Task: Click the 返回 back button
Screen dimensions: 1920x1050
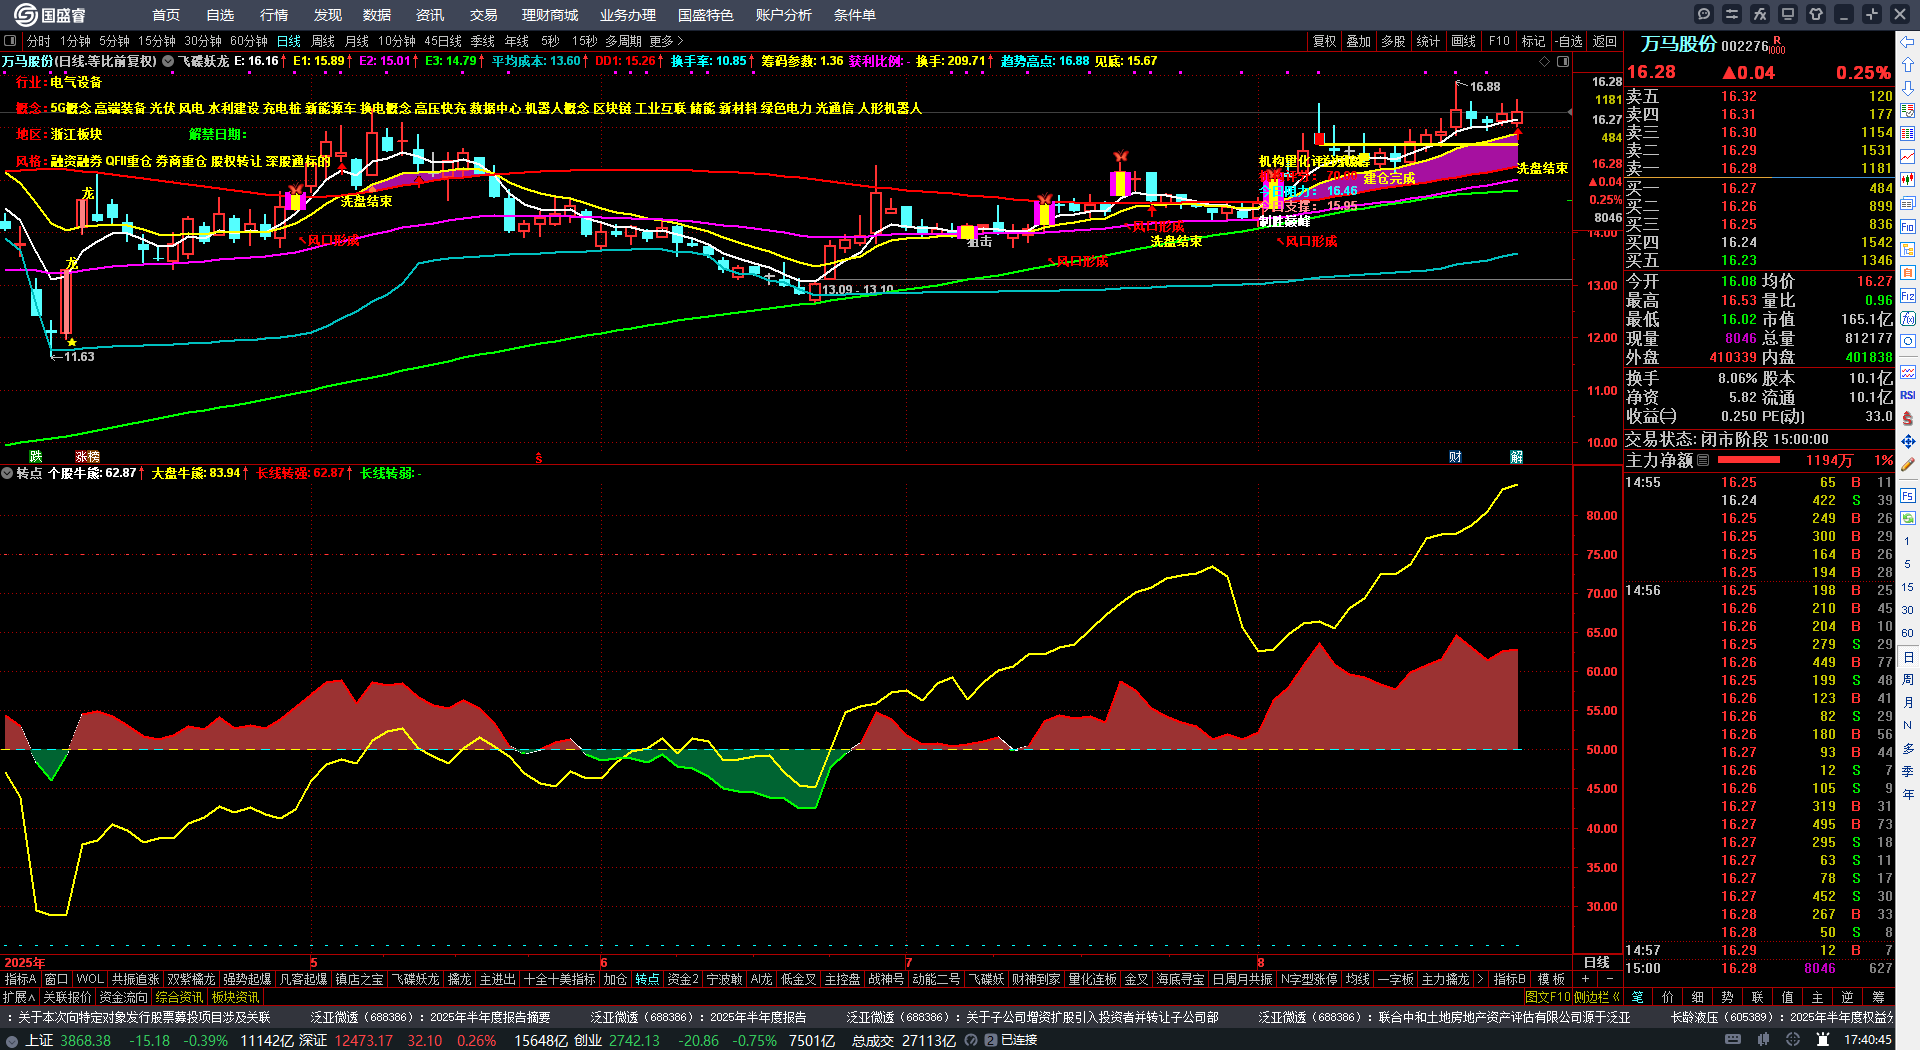Action: click(1605, 41)
